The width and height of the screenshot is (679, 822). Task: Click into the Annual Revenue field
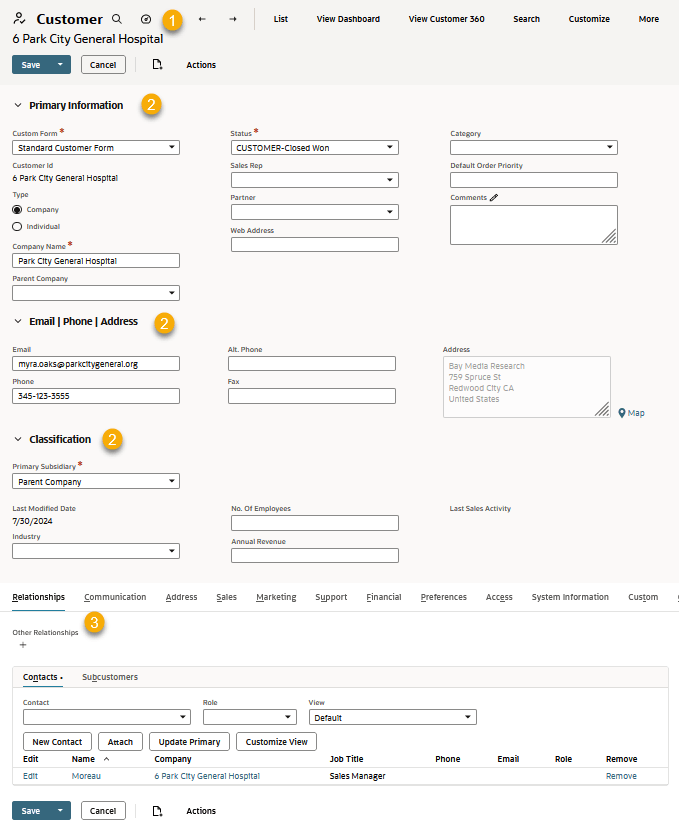coord(315,555)
